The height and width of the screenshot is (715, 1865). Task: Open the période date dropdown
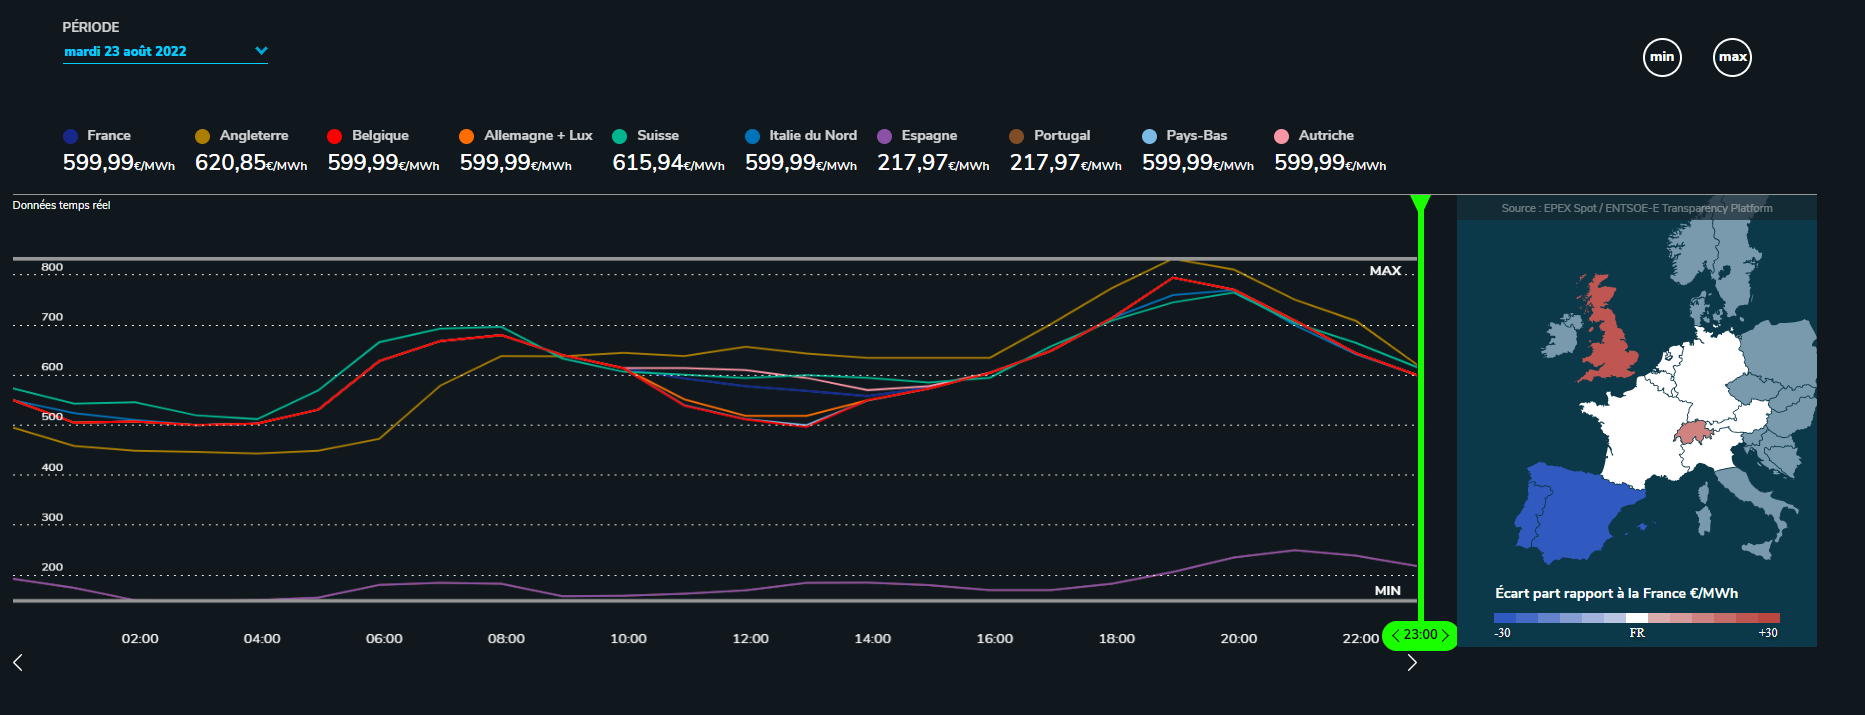coord(126,51)
